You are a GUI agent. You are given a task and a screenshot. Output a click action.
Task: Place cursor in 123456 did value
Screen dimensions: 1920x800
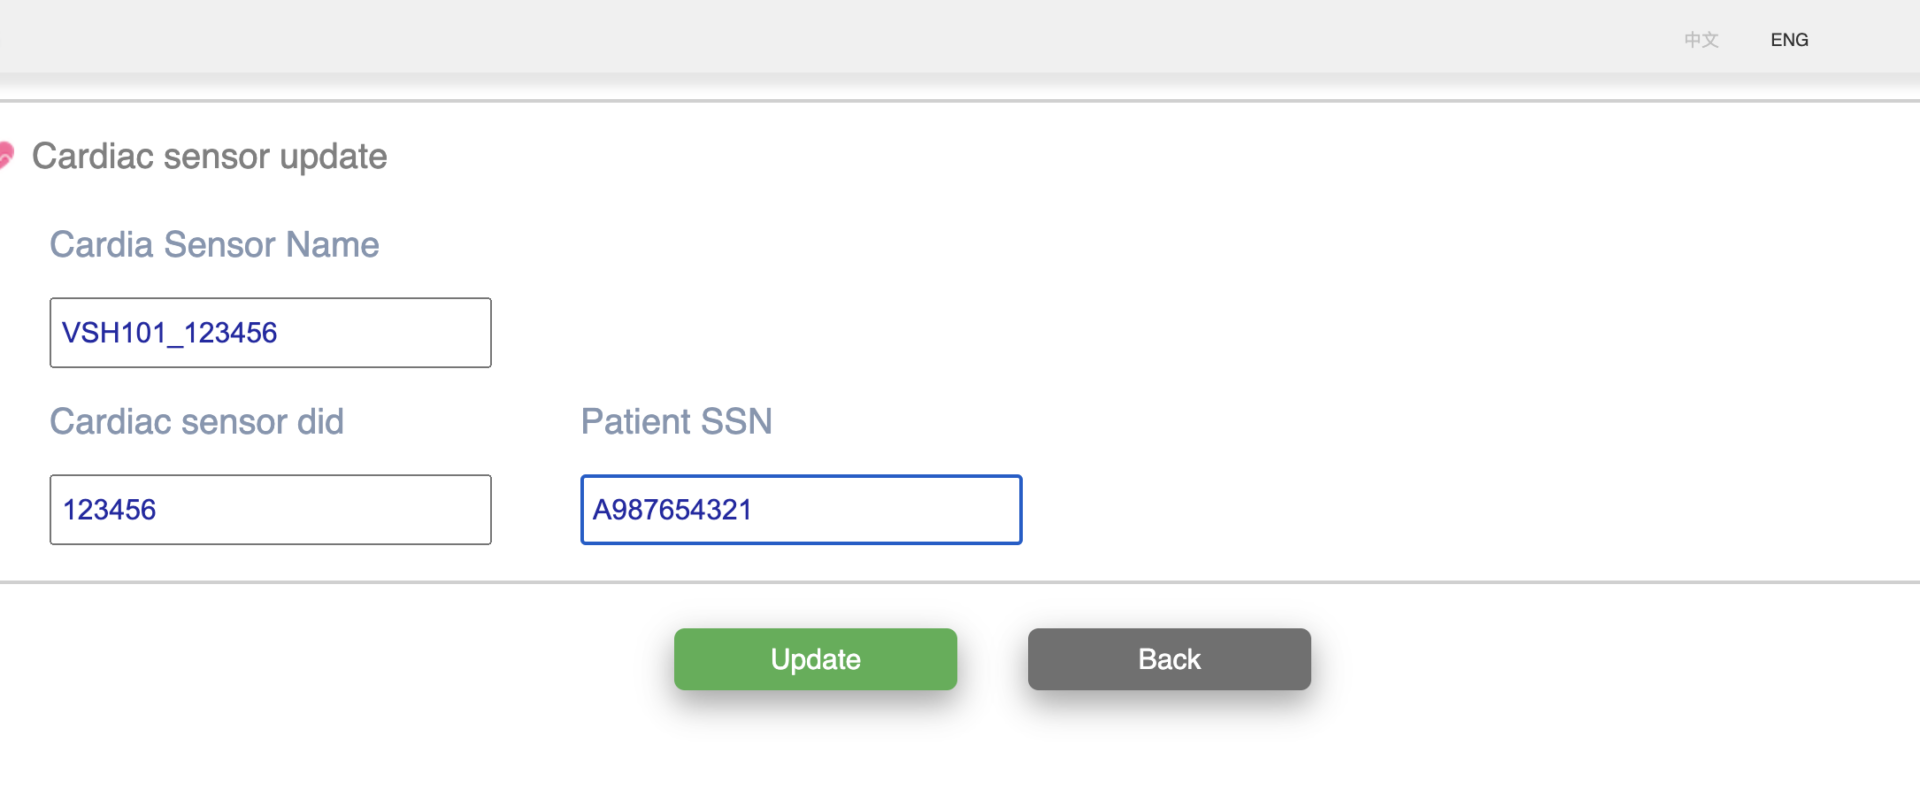pos(109,510)
